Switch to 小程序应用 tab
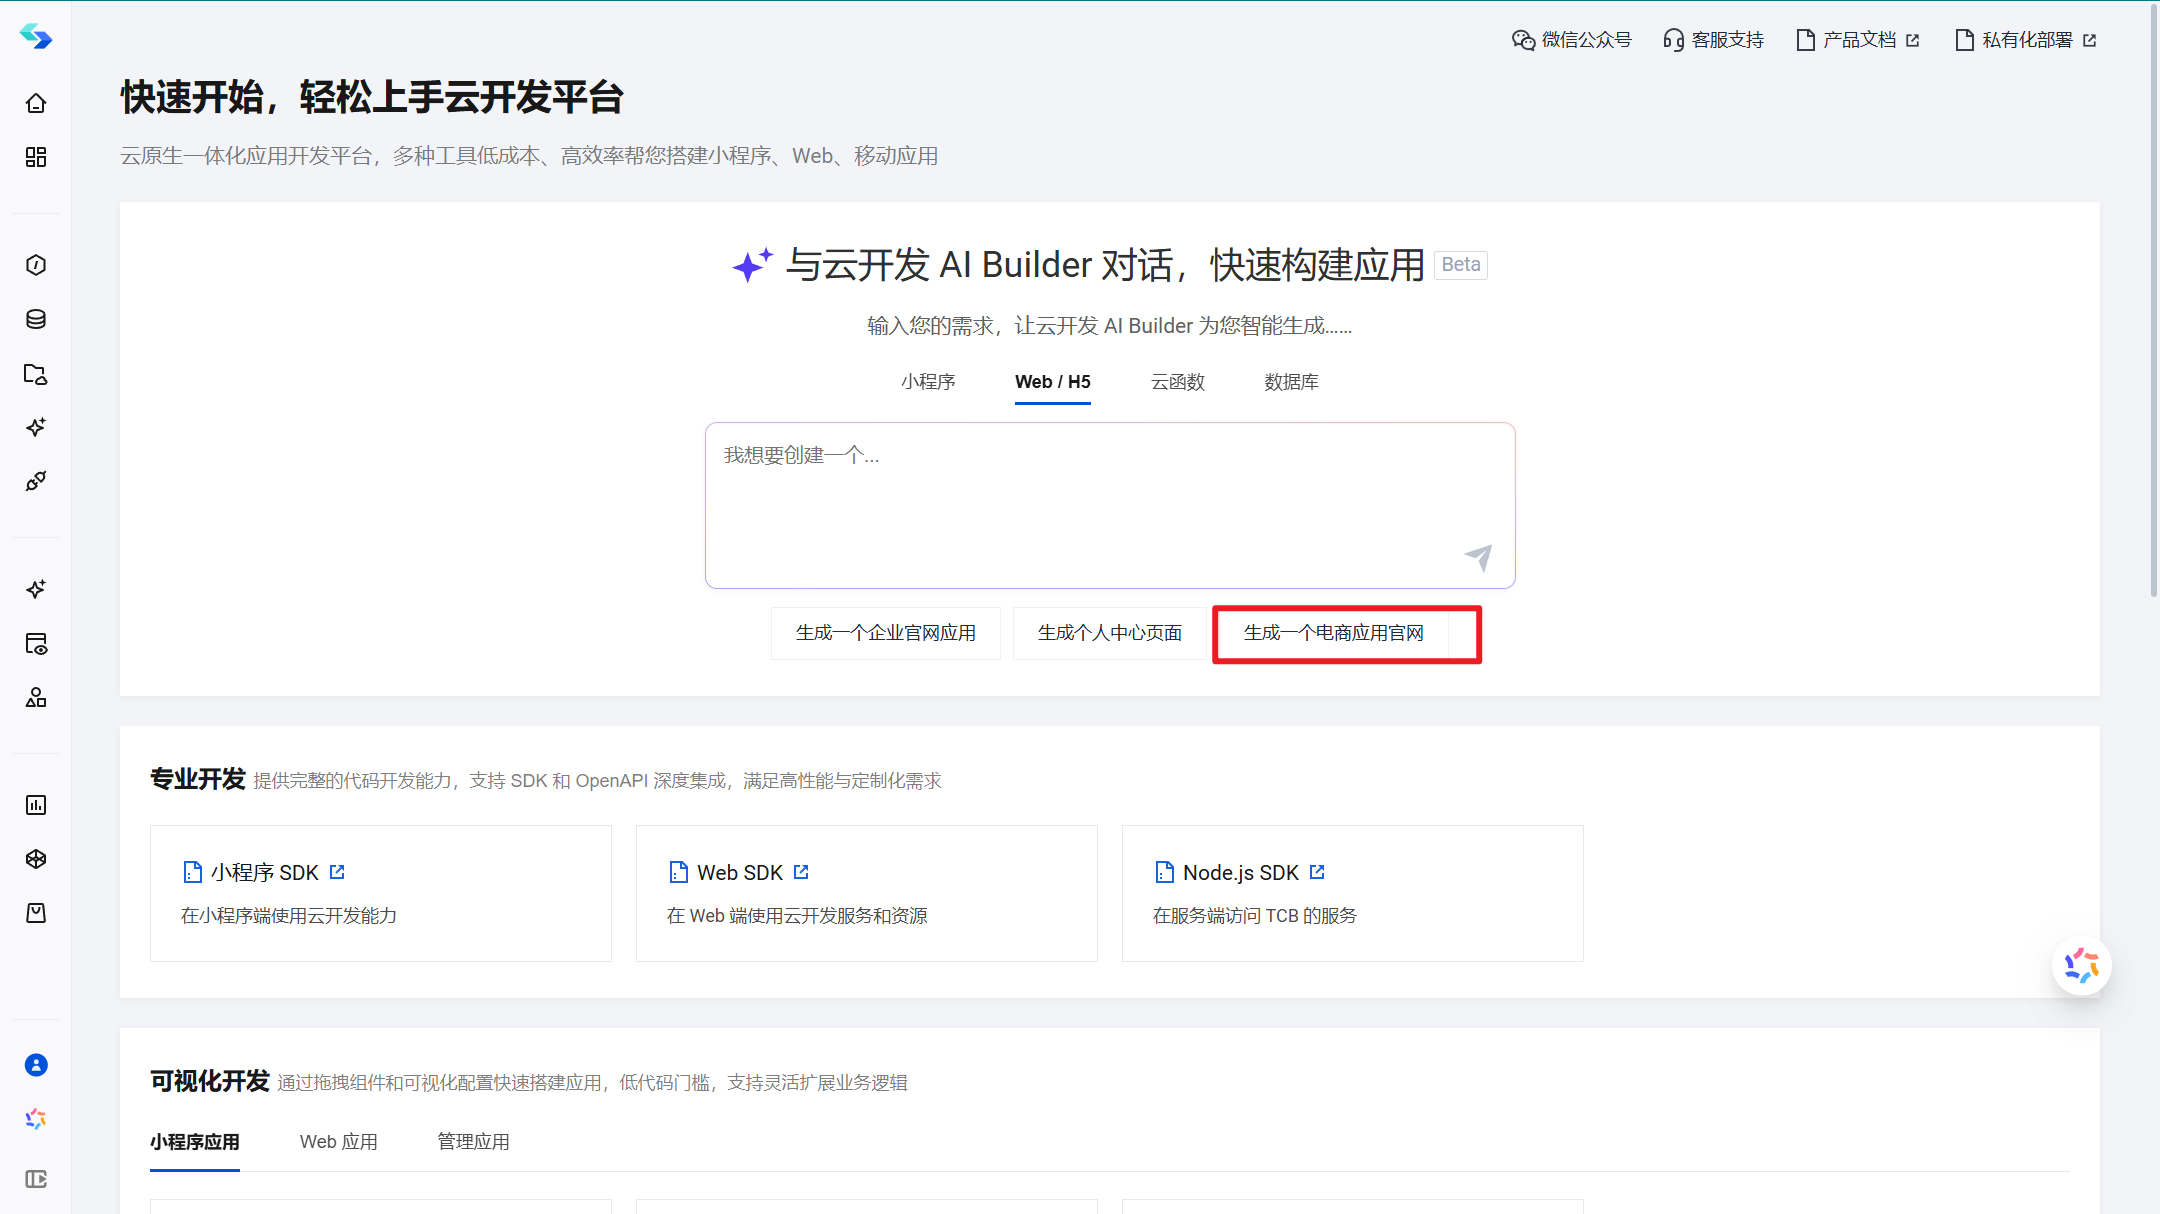The height and width of the screenshot is (1214, 2160). point(195,1142)
